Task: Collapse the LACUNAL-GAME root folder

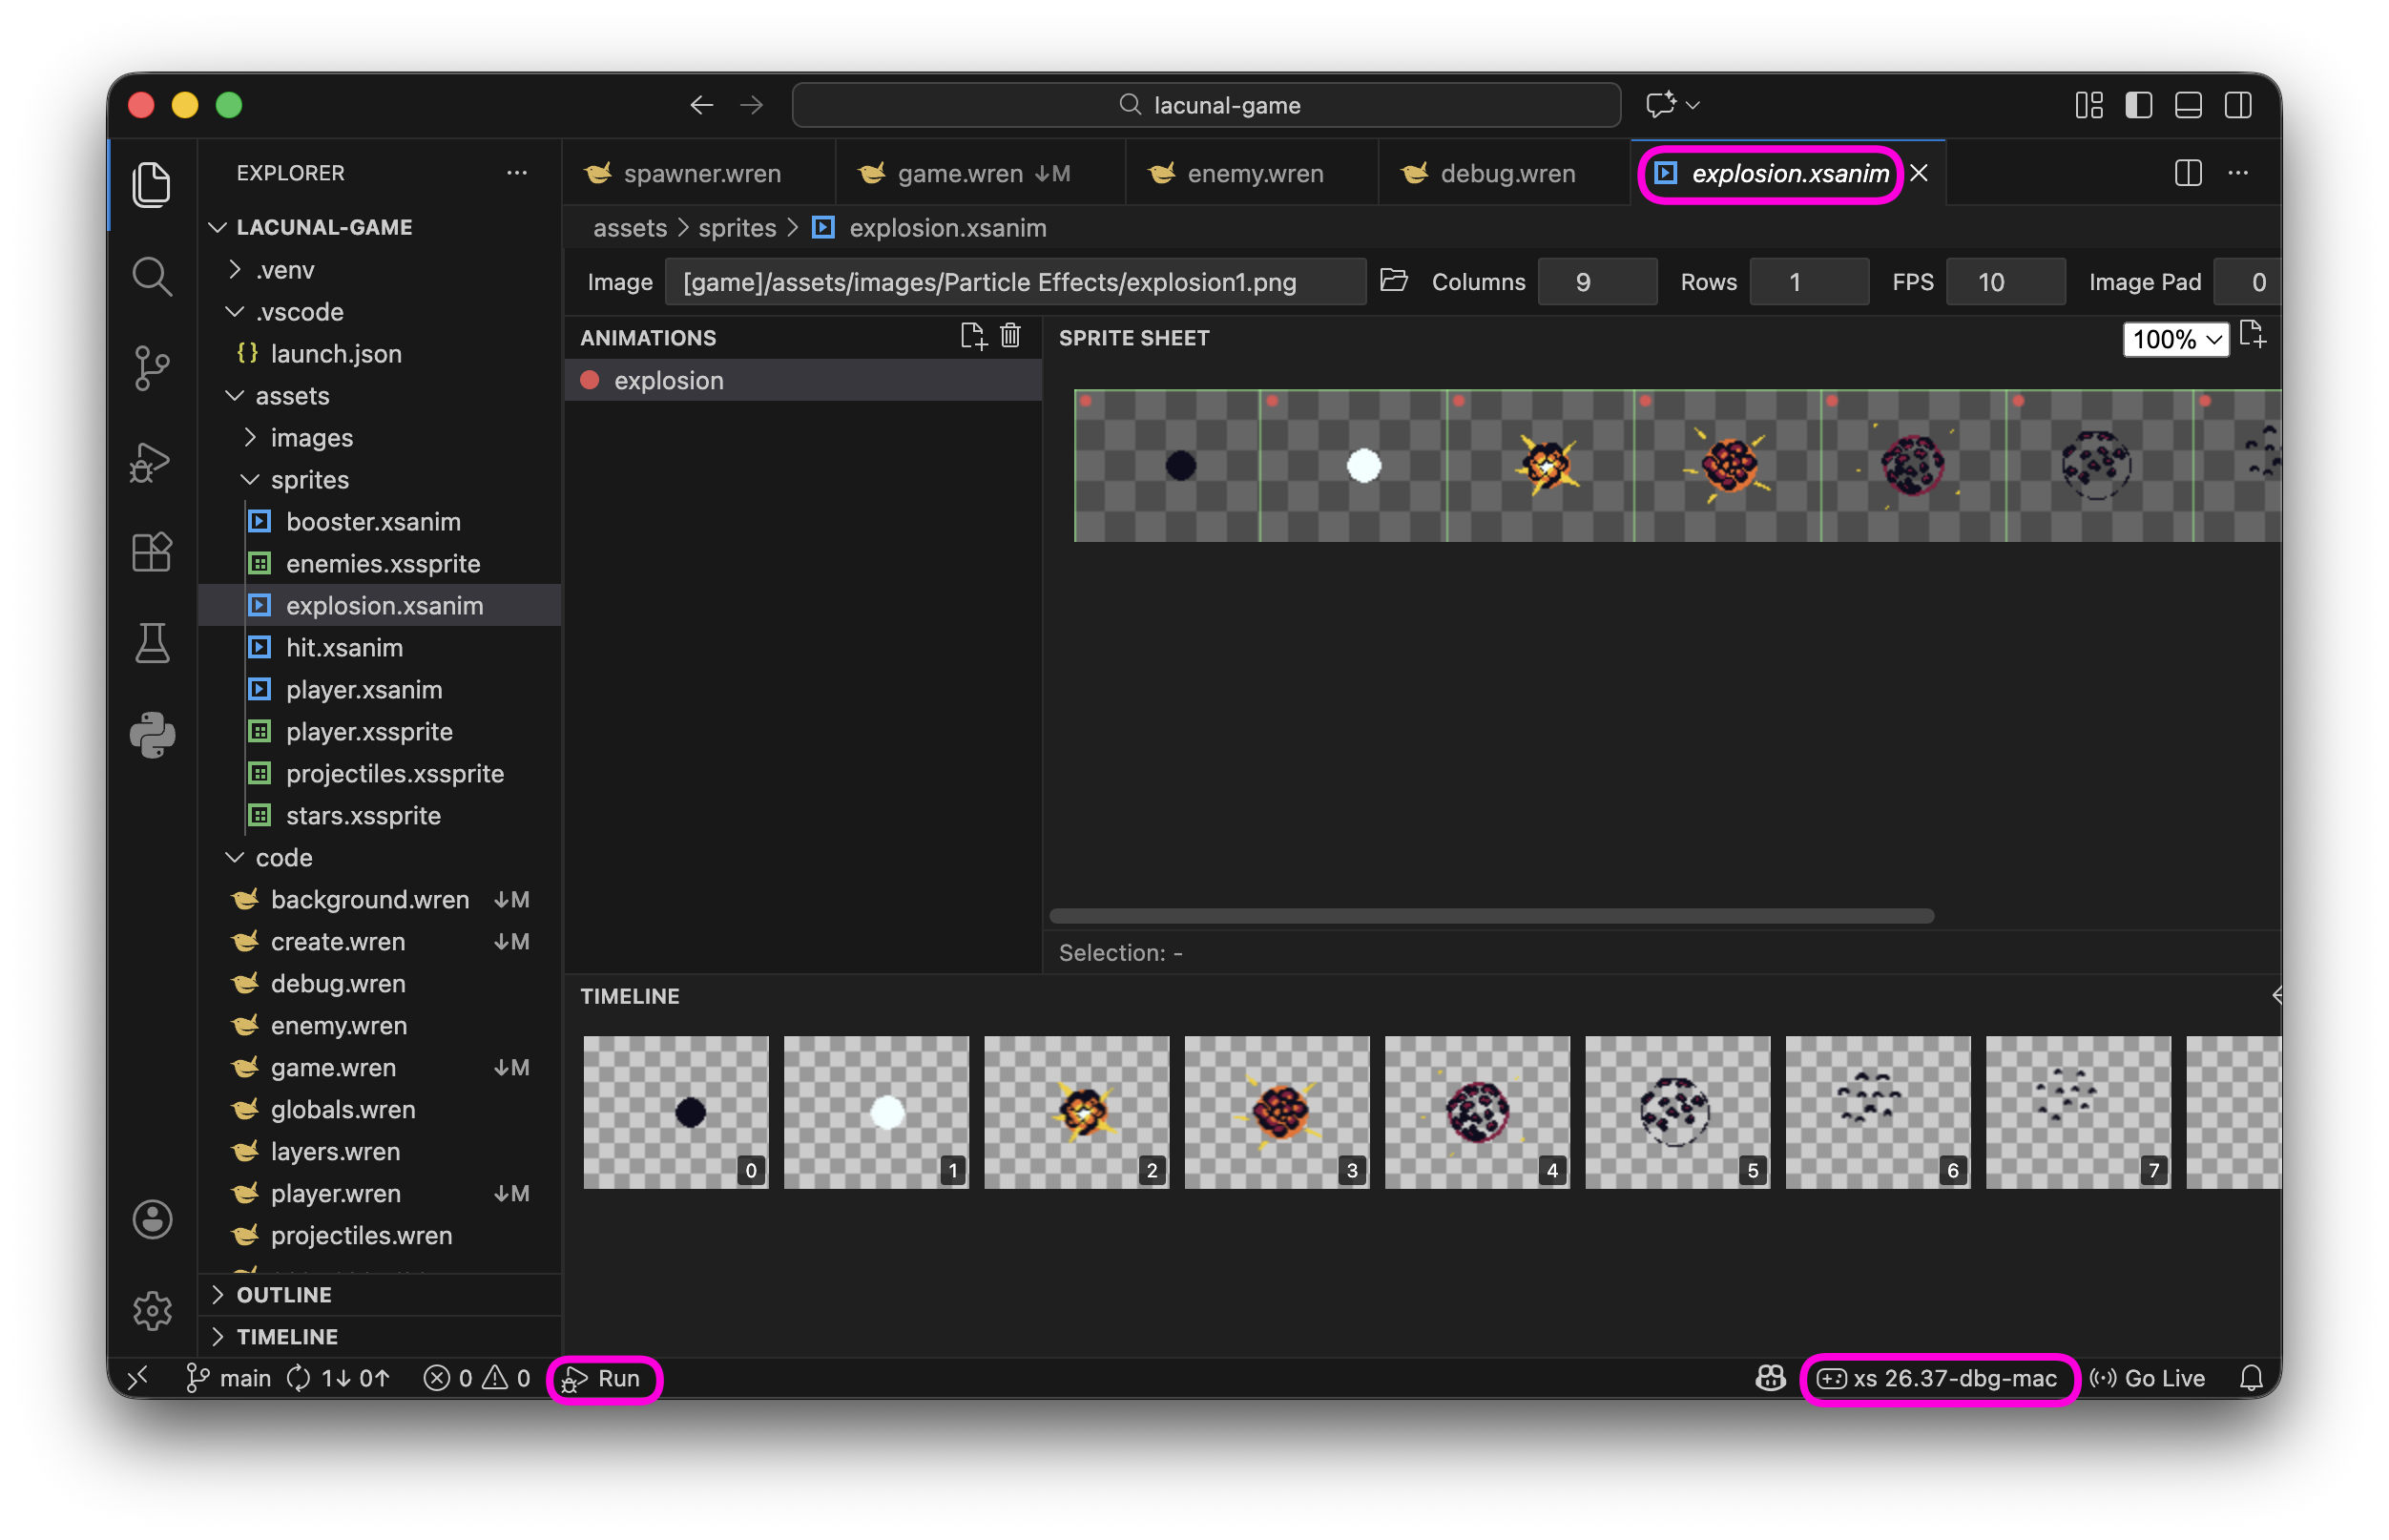Action: [218, 228]
